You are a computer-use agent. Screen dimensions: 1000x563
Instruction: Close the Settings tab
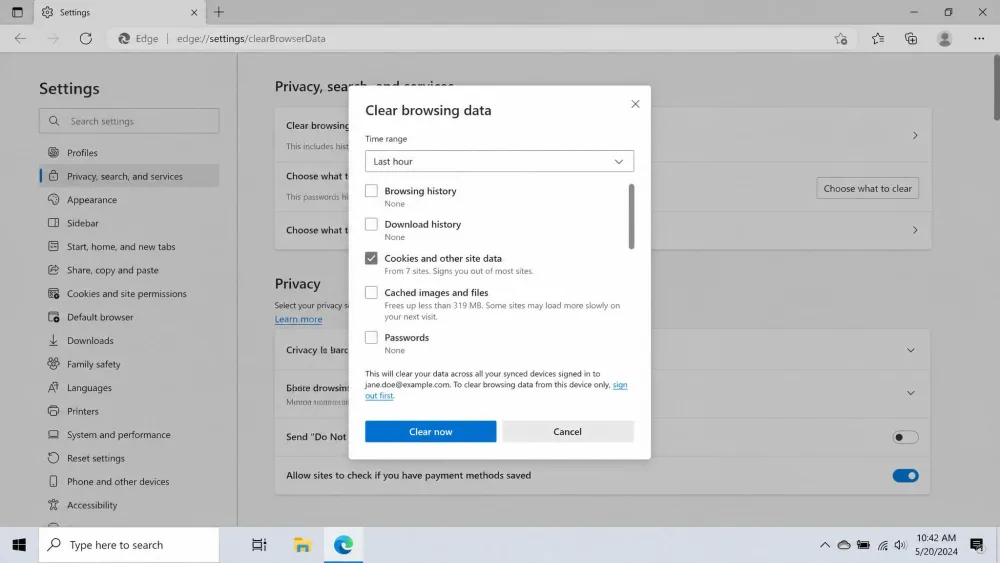point(194,12)
